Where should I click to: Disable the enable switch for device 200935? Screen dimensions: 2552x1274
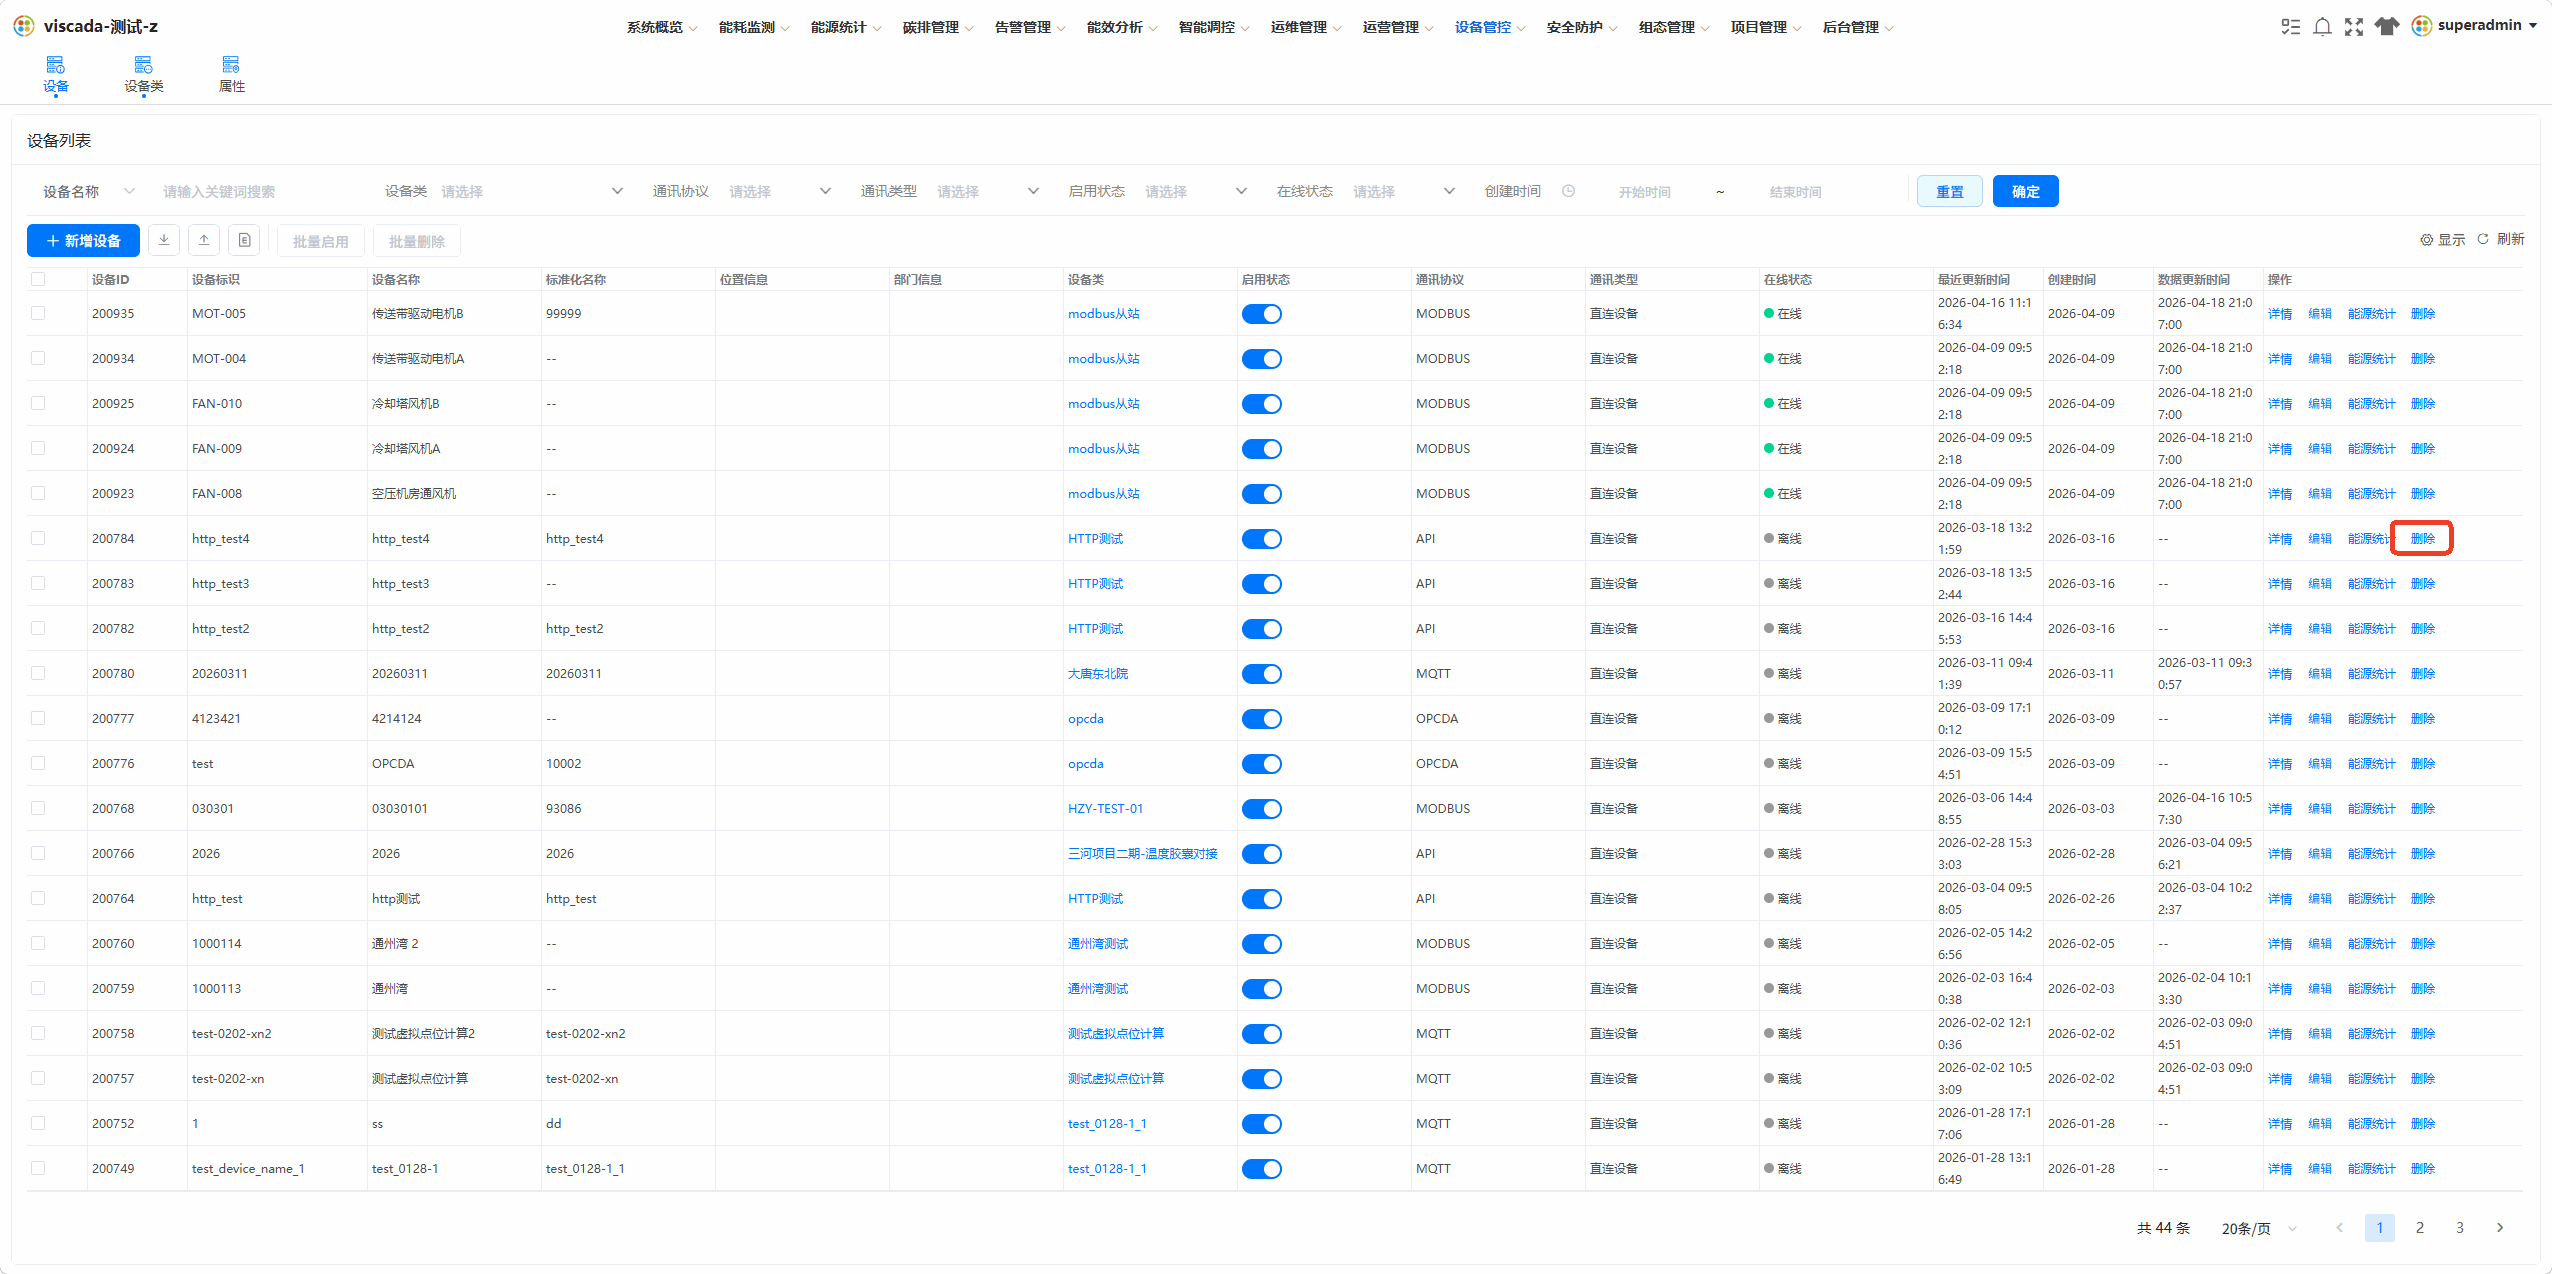click(1262, 314)
